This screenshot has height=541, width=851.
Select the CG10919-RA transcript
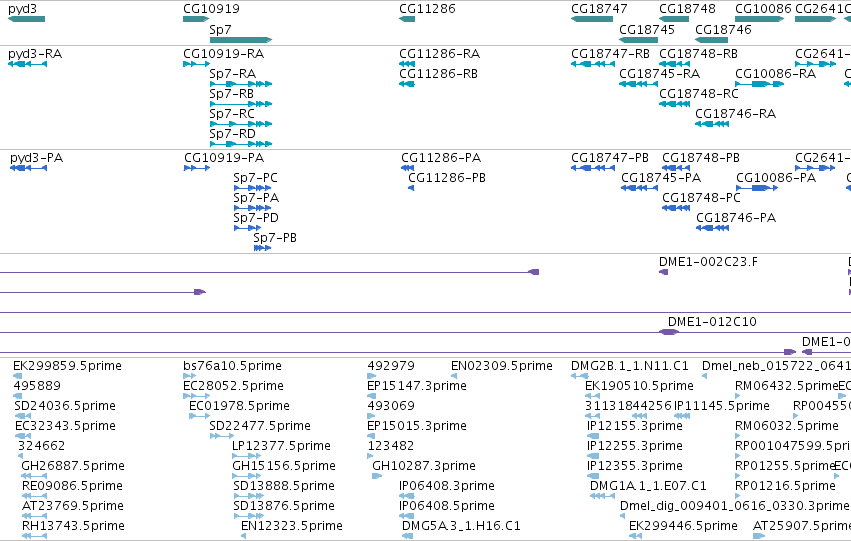pyautogui.click(x=196, y=64)
